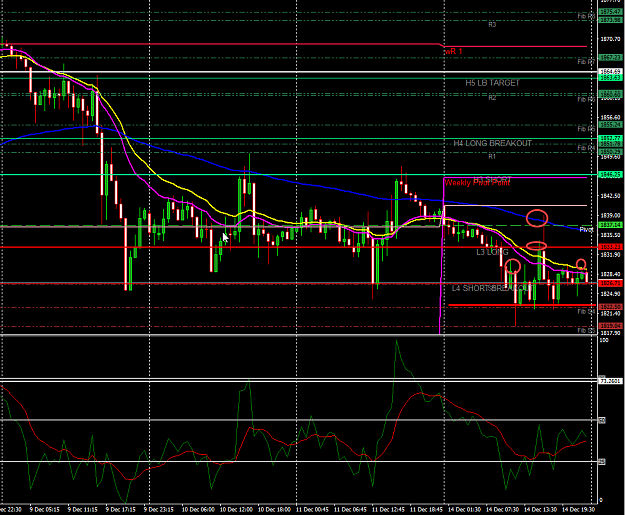The height and width of the screenshot is (515, 625).
Task: Click the 1852.77 green price tag
Action: pos(610,138)
